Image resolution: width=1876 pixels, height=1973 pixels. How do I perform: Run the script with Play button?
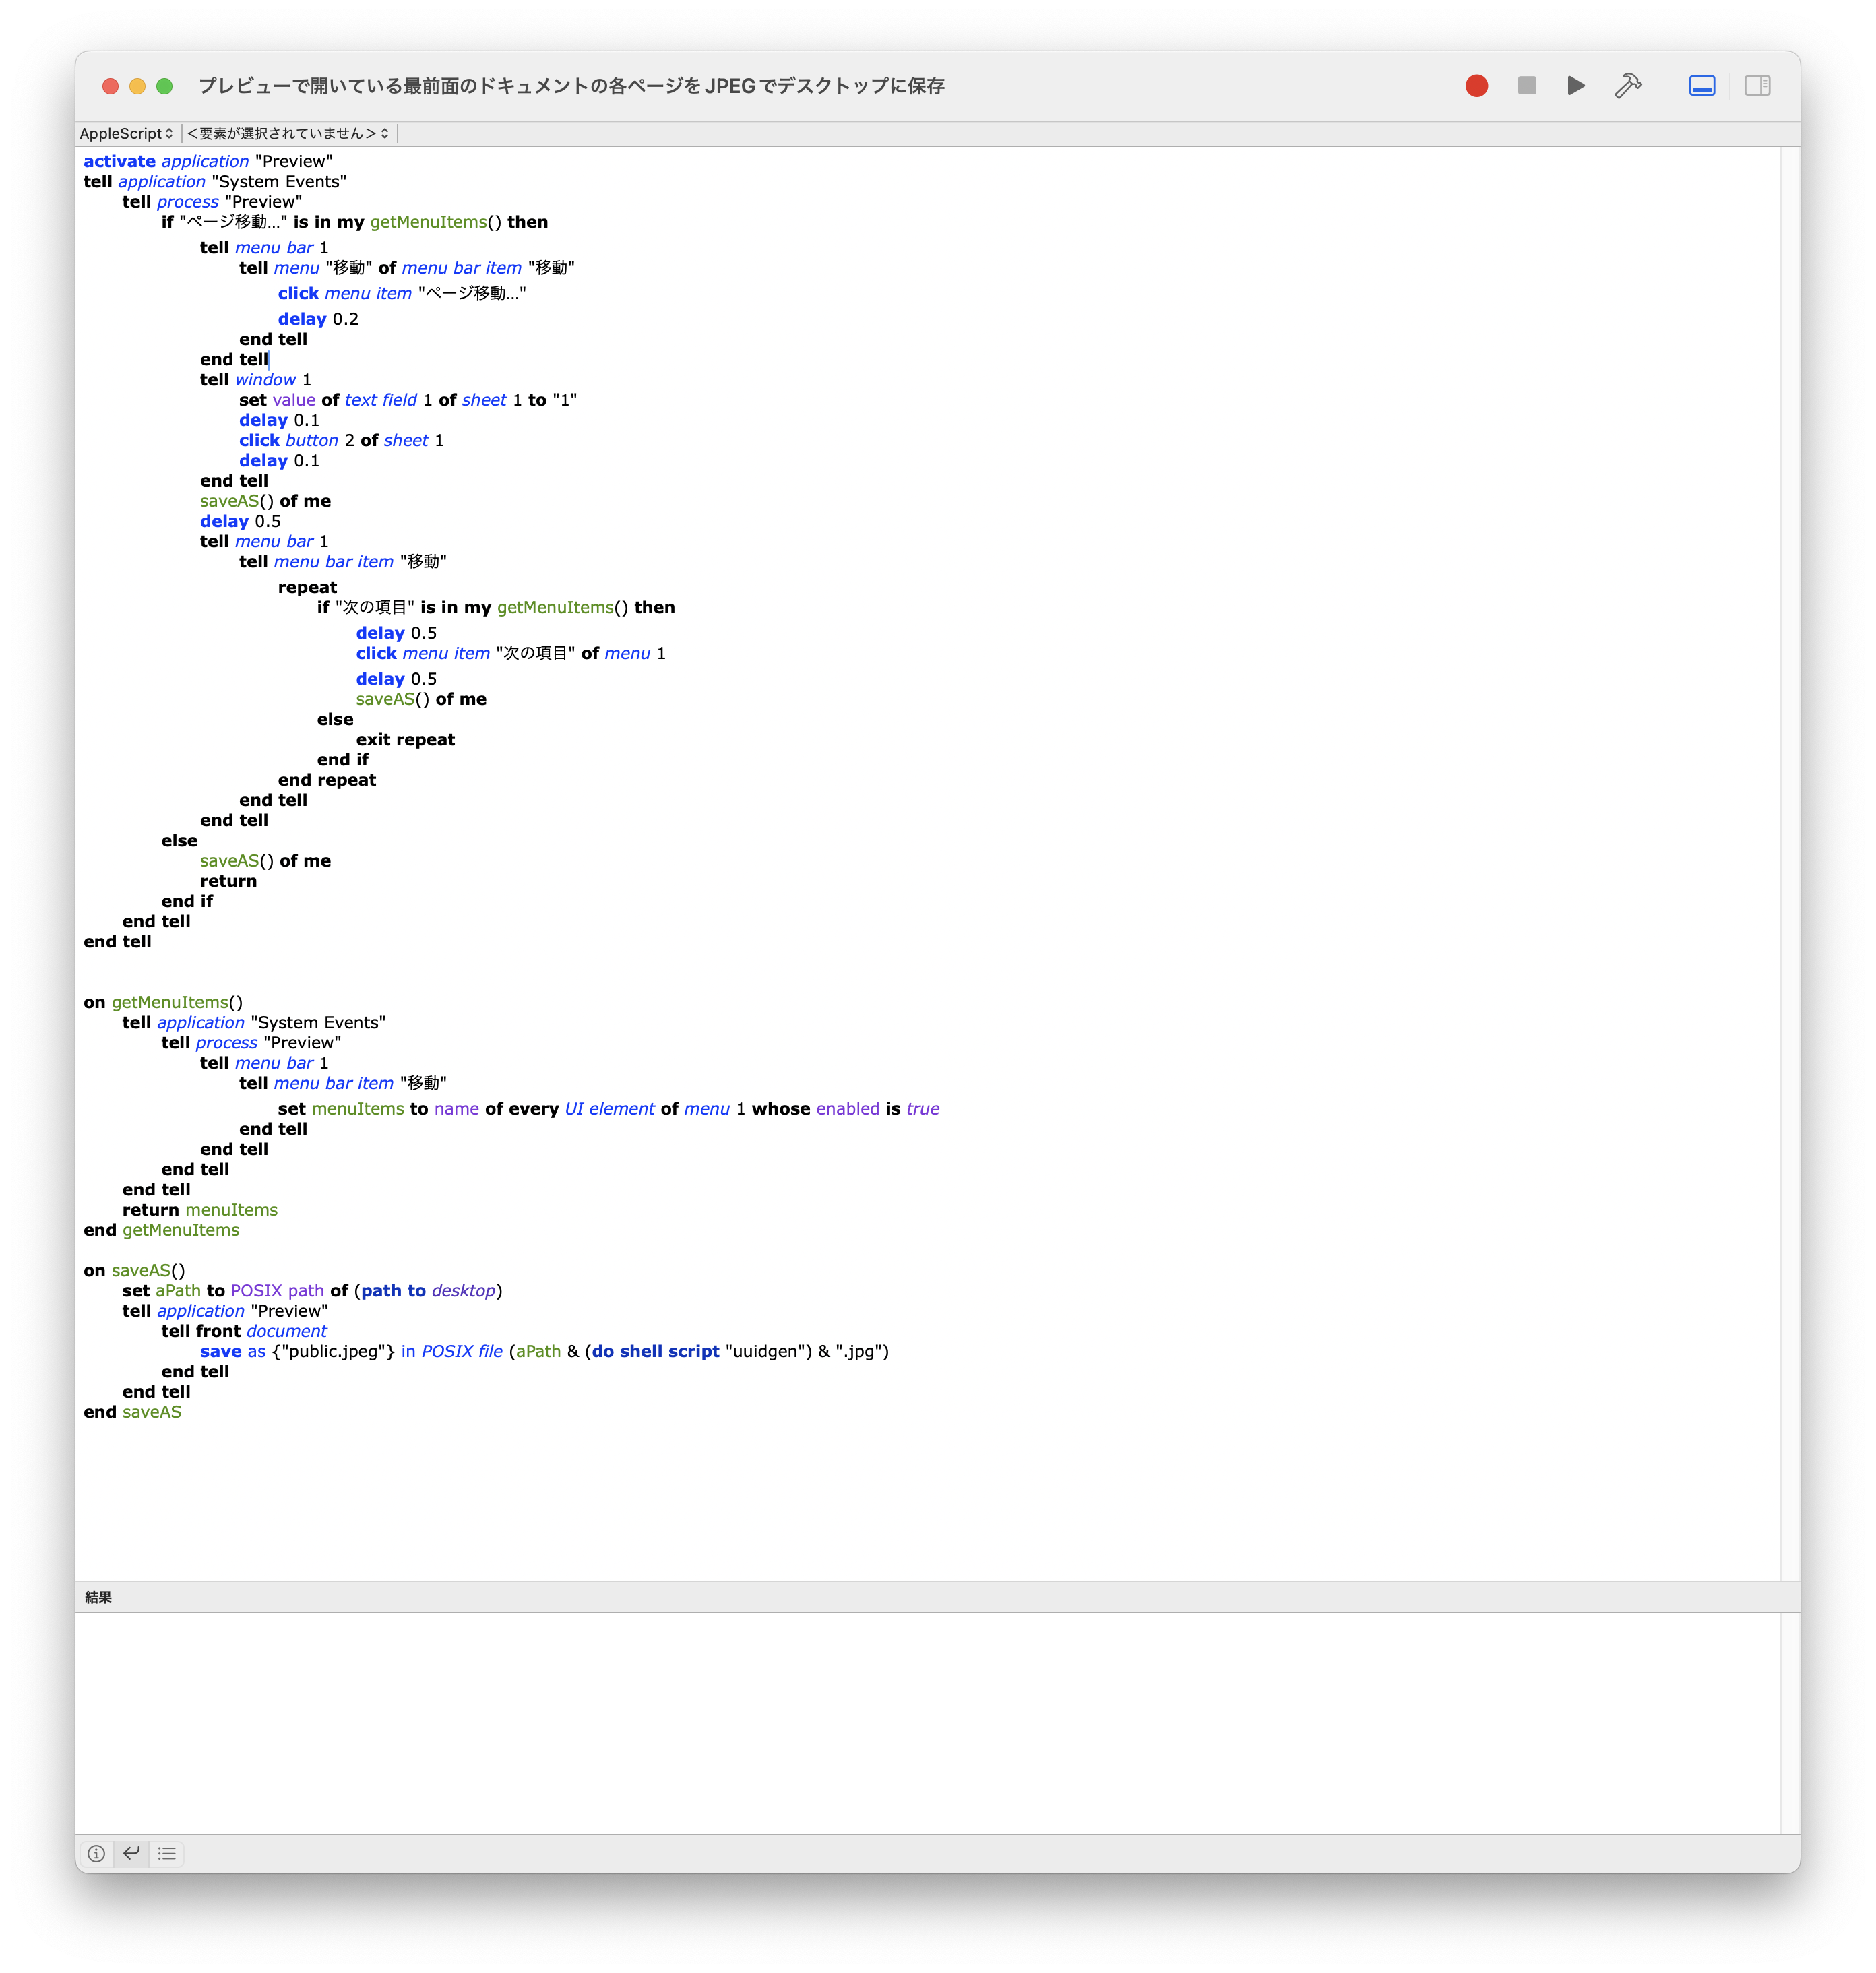tap(1576, 86)
